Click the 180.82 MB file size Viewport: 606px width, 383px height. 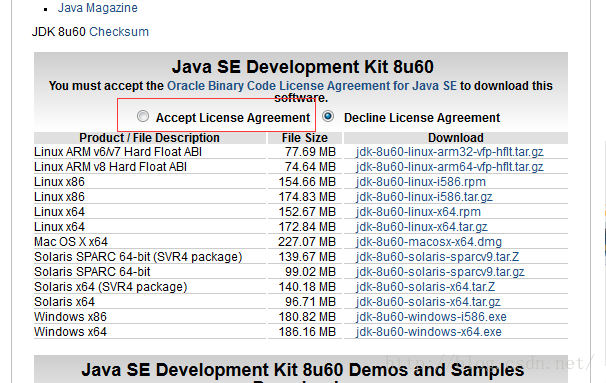(x=307, y=317)
